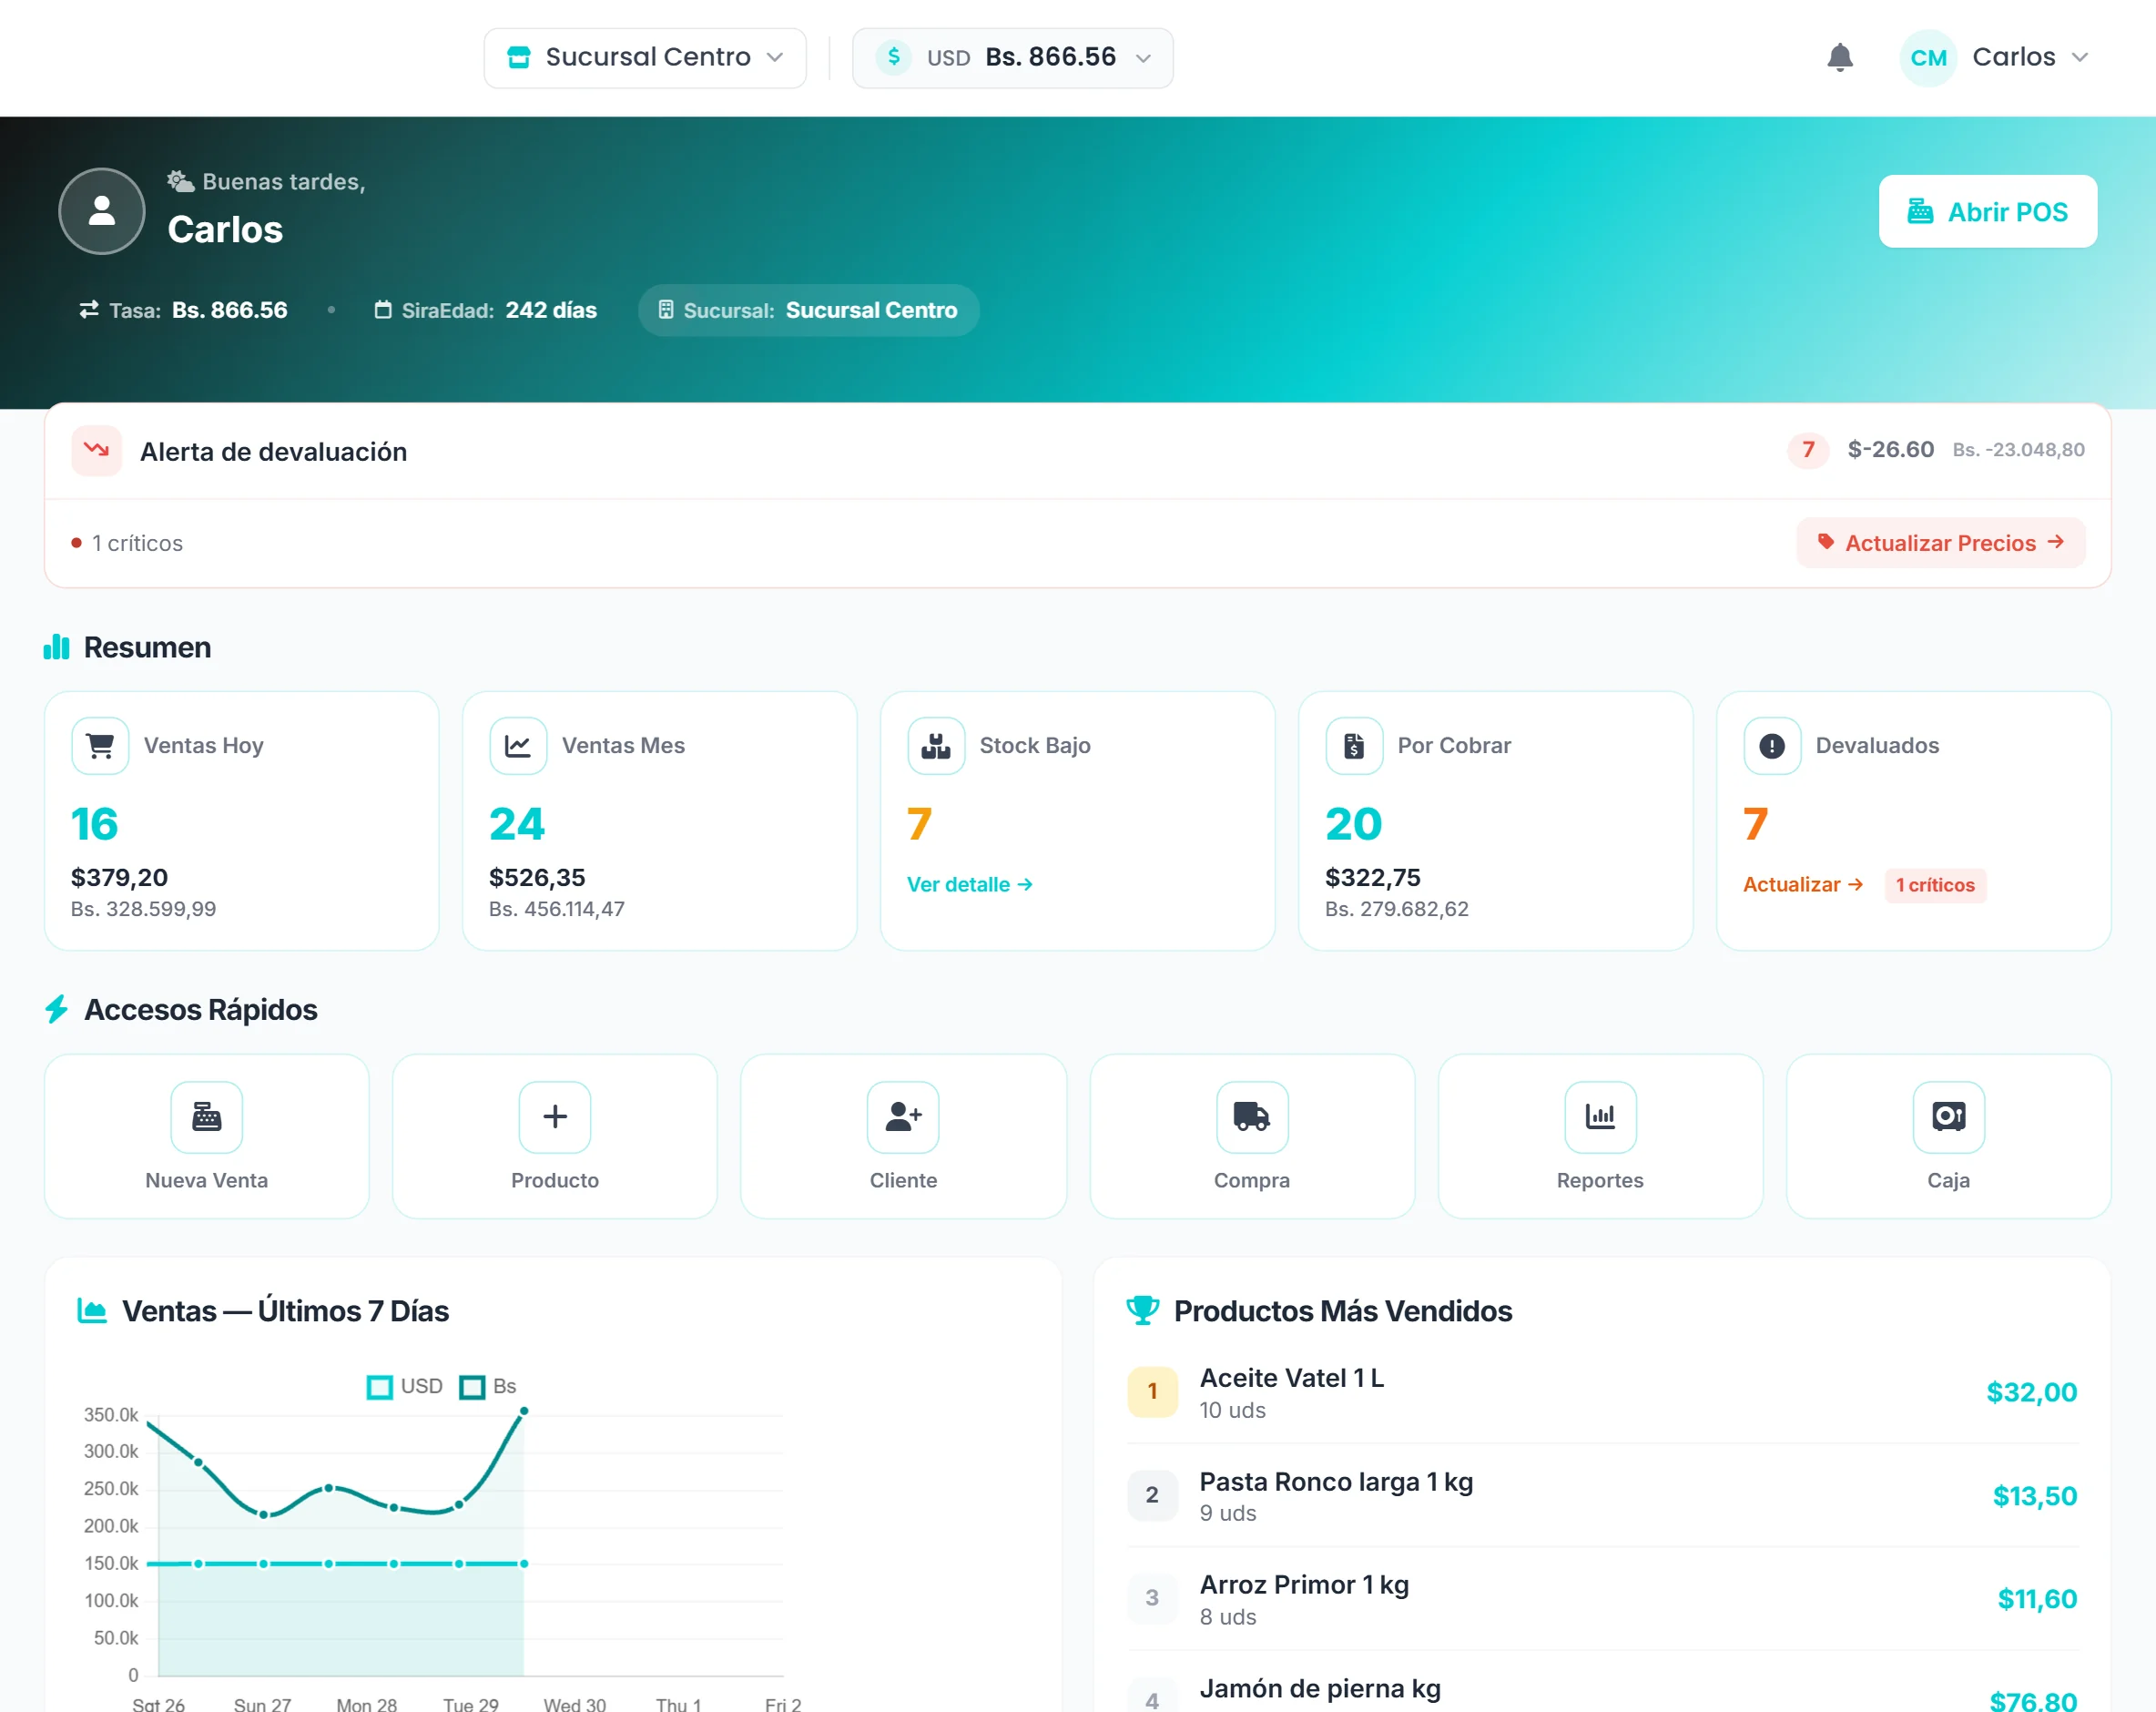Open the notifications bell

click(x=1839, y=57)
